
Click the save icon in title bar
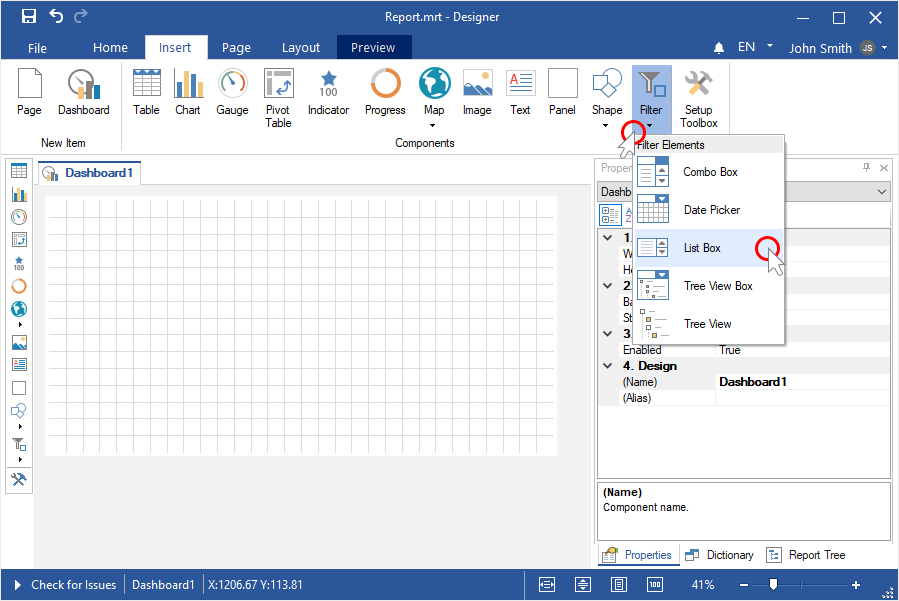[x=29, y=16]
